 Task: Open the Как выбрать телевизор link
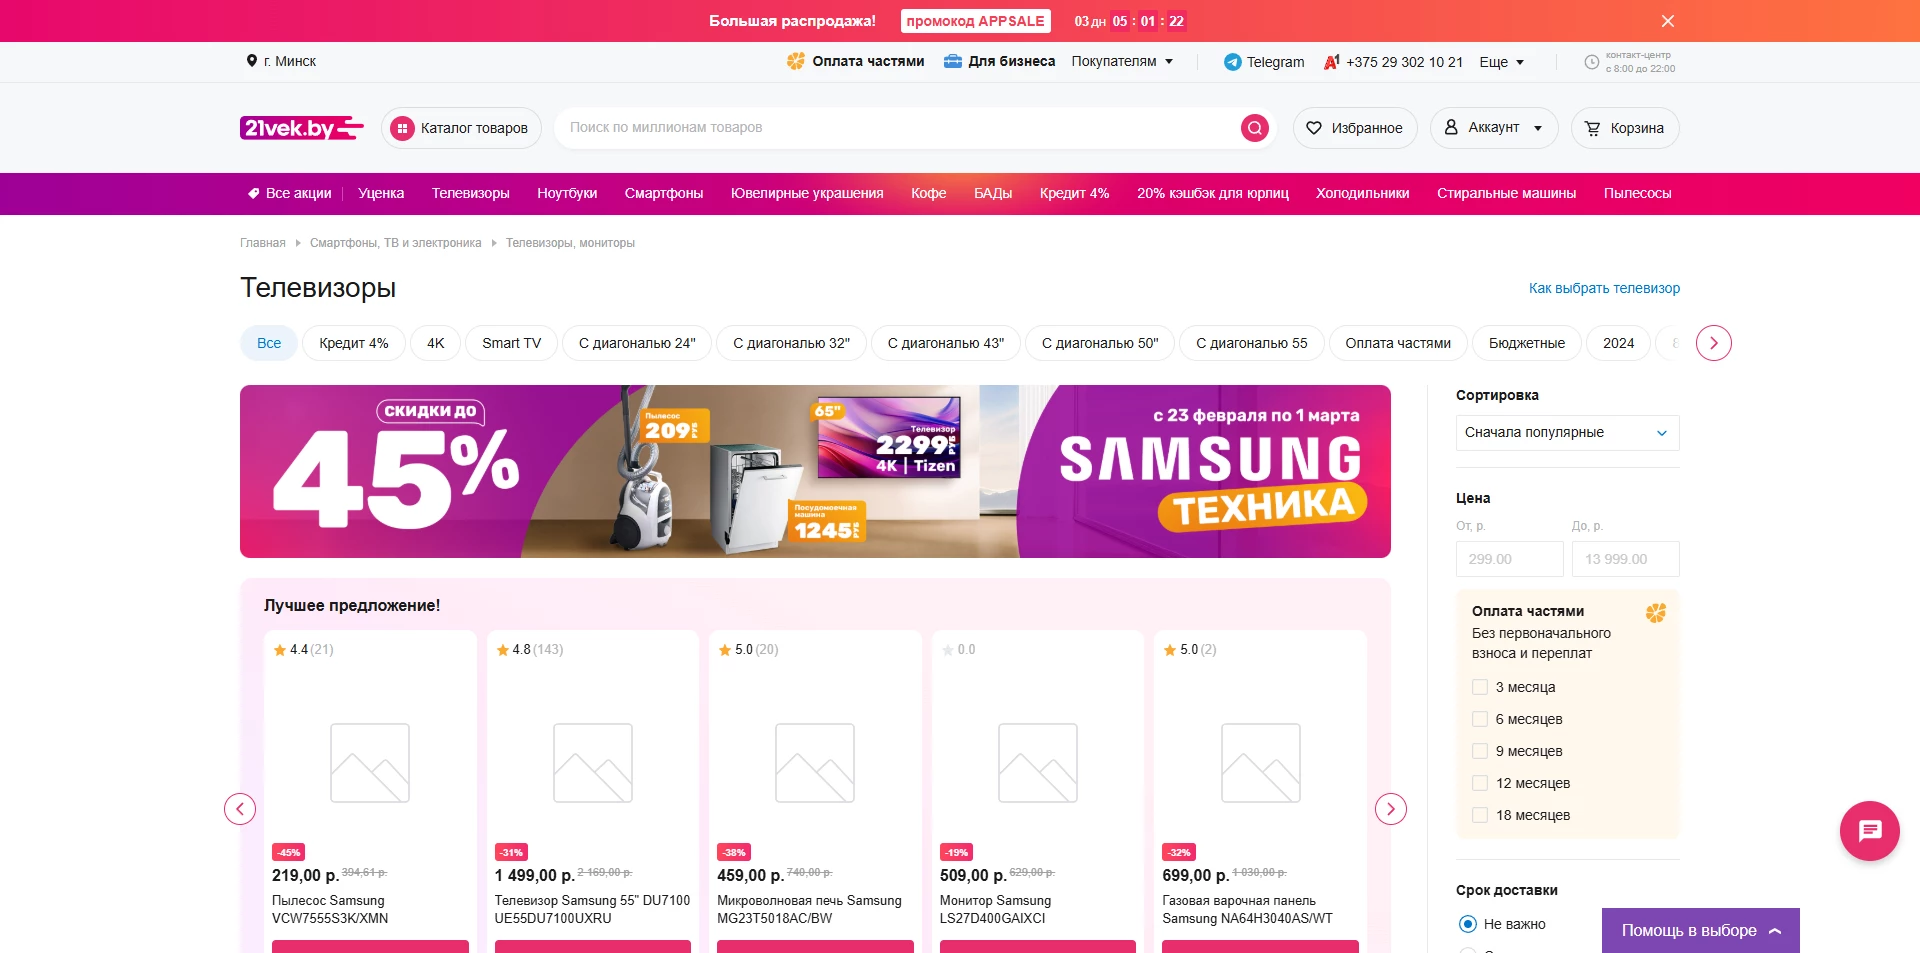pyautogui.click(x=1603, y=288)
